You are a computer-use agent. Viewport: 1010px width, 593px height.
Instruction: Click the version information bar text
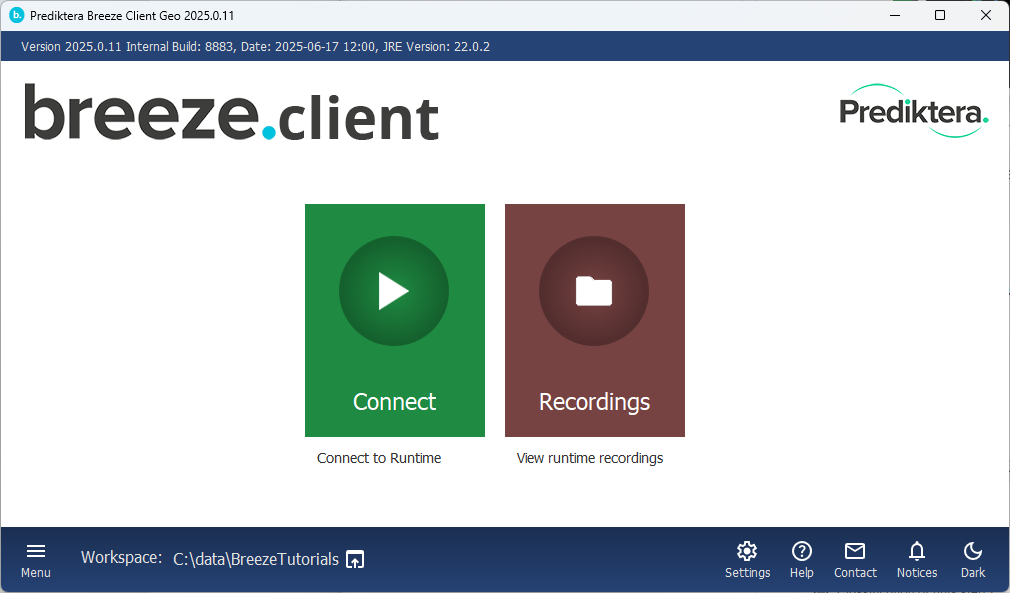tap(255, 47)
